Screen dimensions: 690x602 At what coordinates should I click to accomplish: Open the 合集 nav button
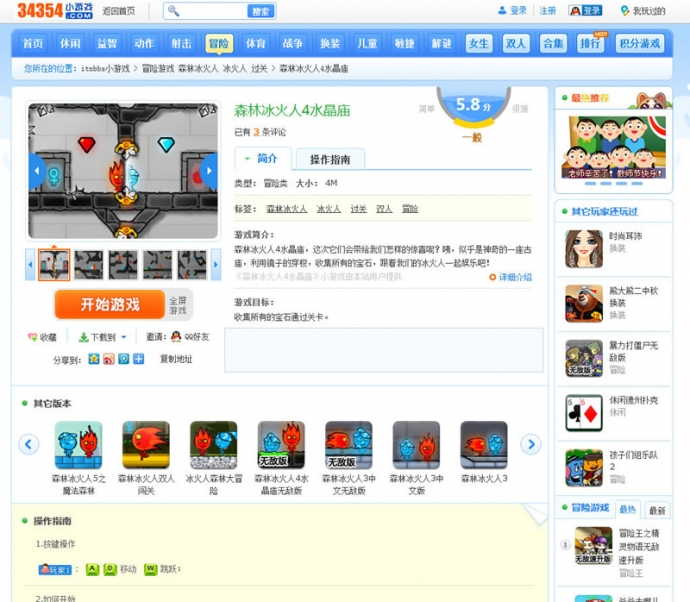553,44
